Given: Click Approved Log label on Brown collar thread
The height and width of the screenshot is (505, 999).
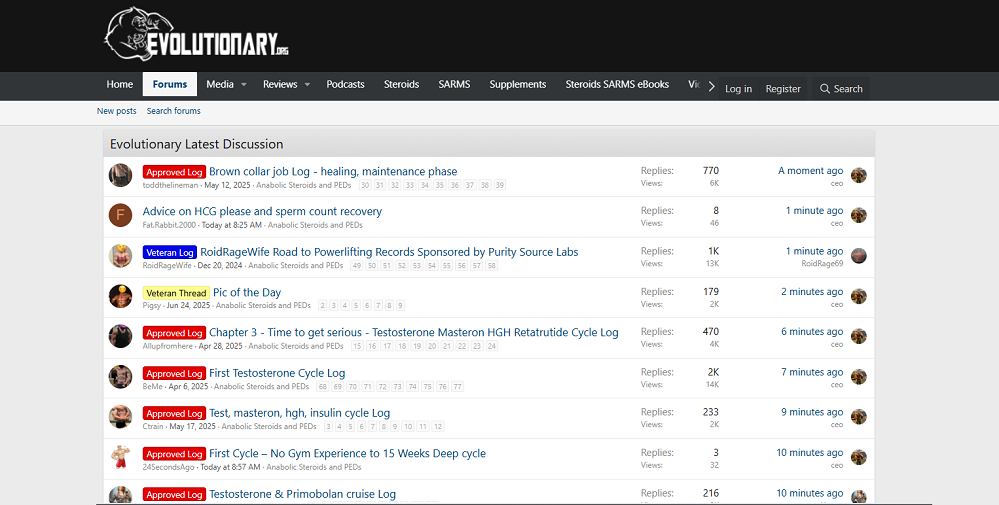Looking at the screenshot, I should click(x=174, y=172).
